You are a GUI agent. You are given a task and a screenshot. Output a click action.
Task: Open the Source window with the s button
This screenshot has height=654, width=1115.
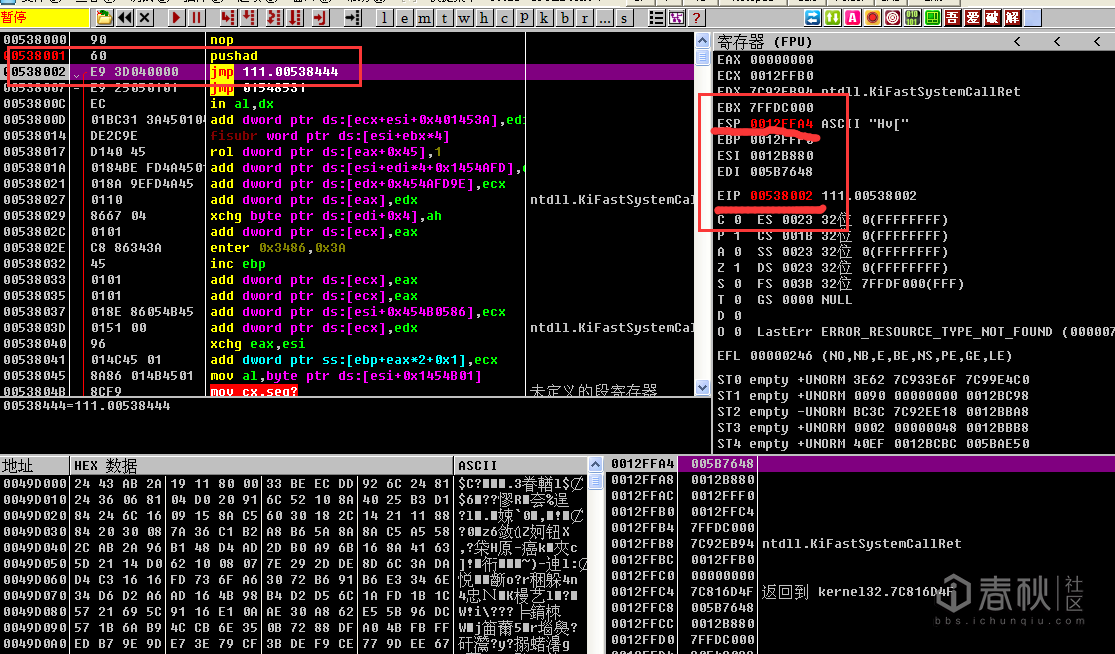coord(624,18)
